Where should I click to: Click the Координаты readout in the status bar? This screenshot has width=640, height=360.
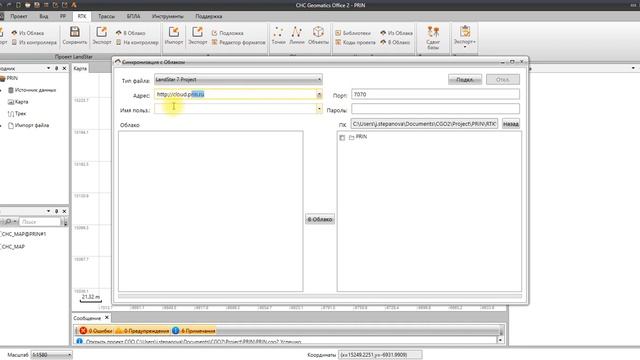point(380,355)
